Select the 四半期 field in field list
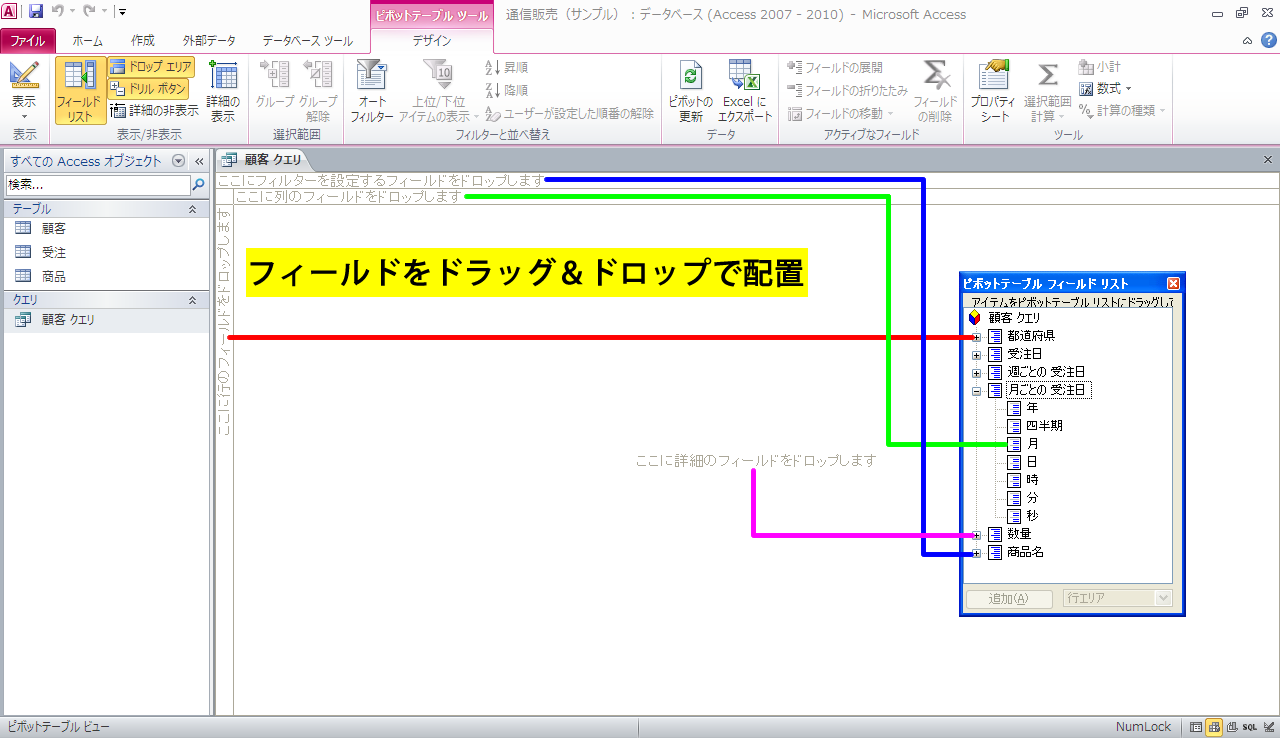1280x738 pixels. (1044, 426)
